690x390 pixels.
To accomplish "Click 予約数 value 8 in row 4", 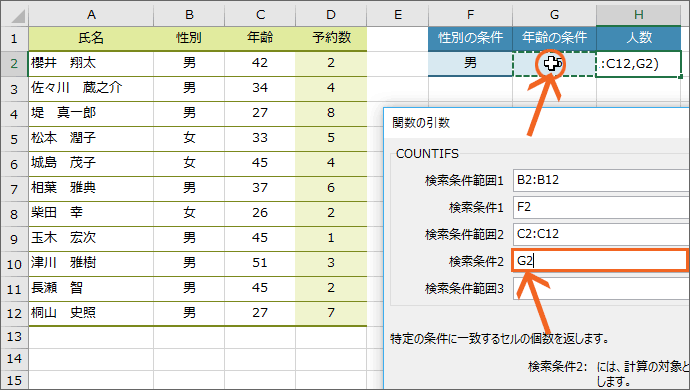I will pos(331,113).
